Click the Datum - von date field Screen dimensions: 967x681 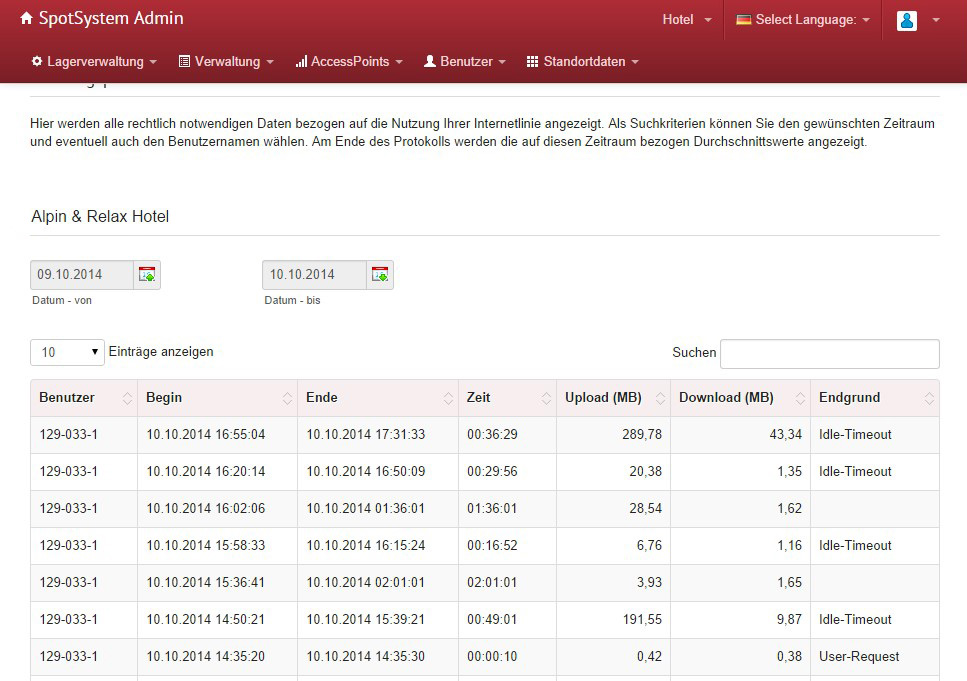click(x=82, y=274)
